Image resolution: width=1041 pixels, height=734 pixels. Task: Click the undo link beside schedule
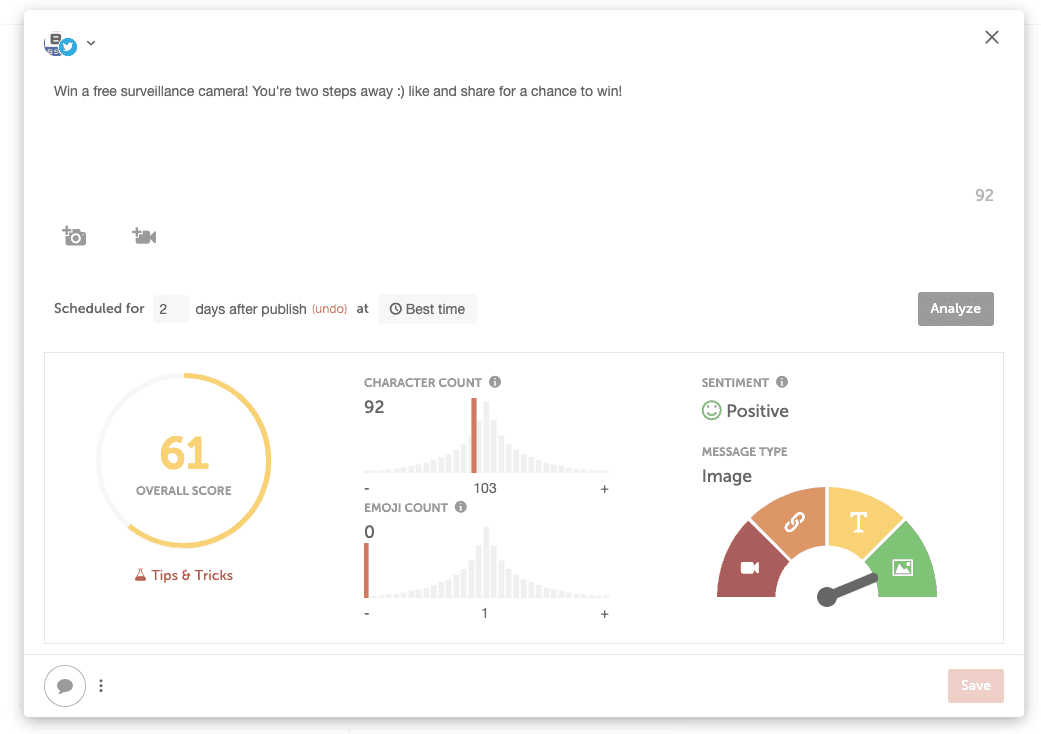click(330, 309)
